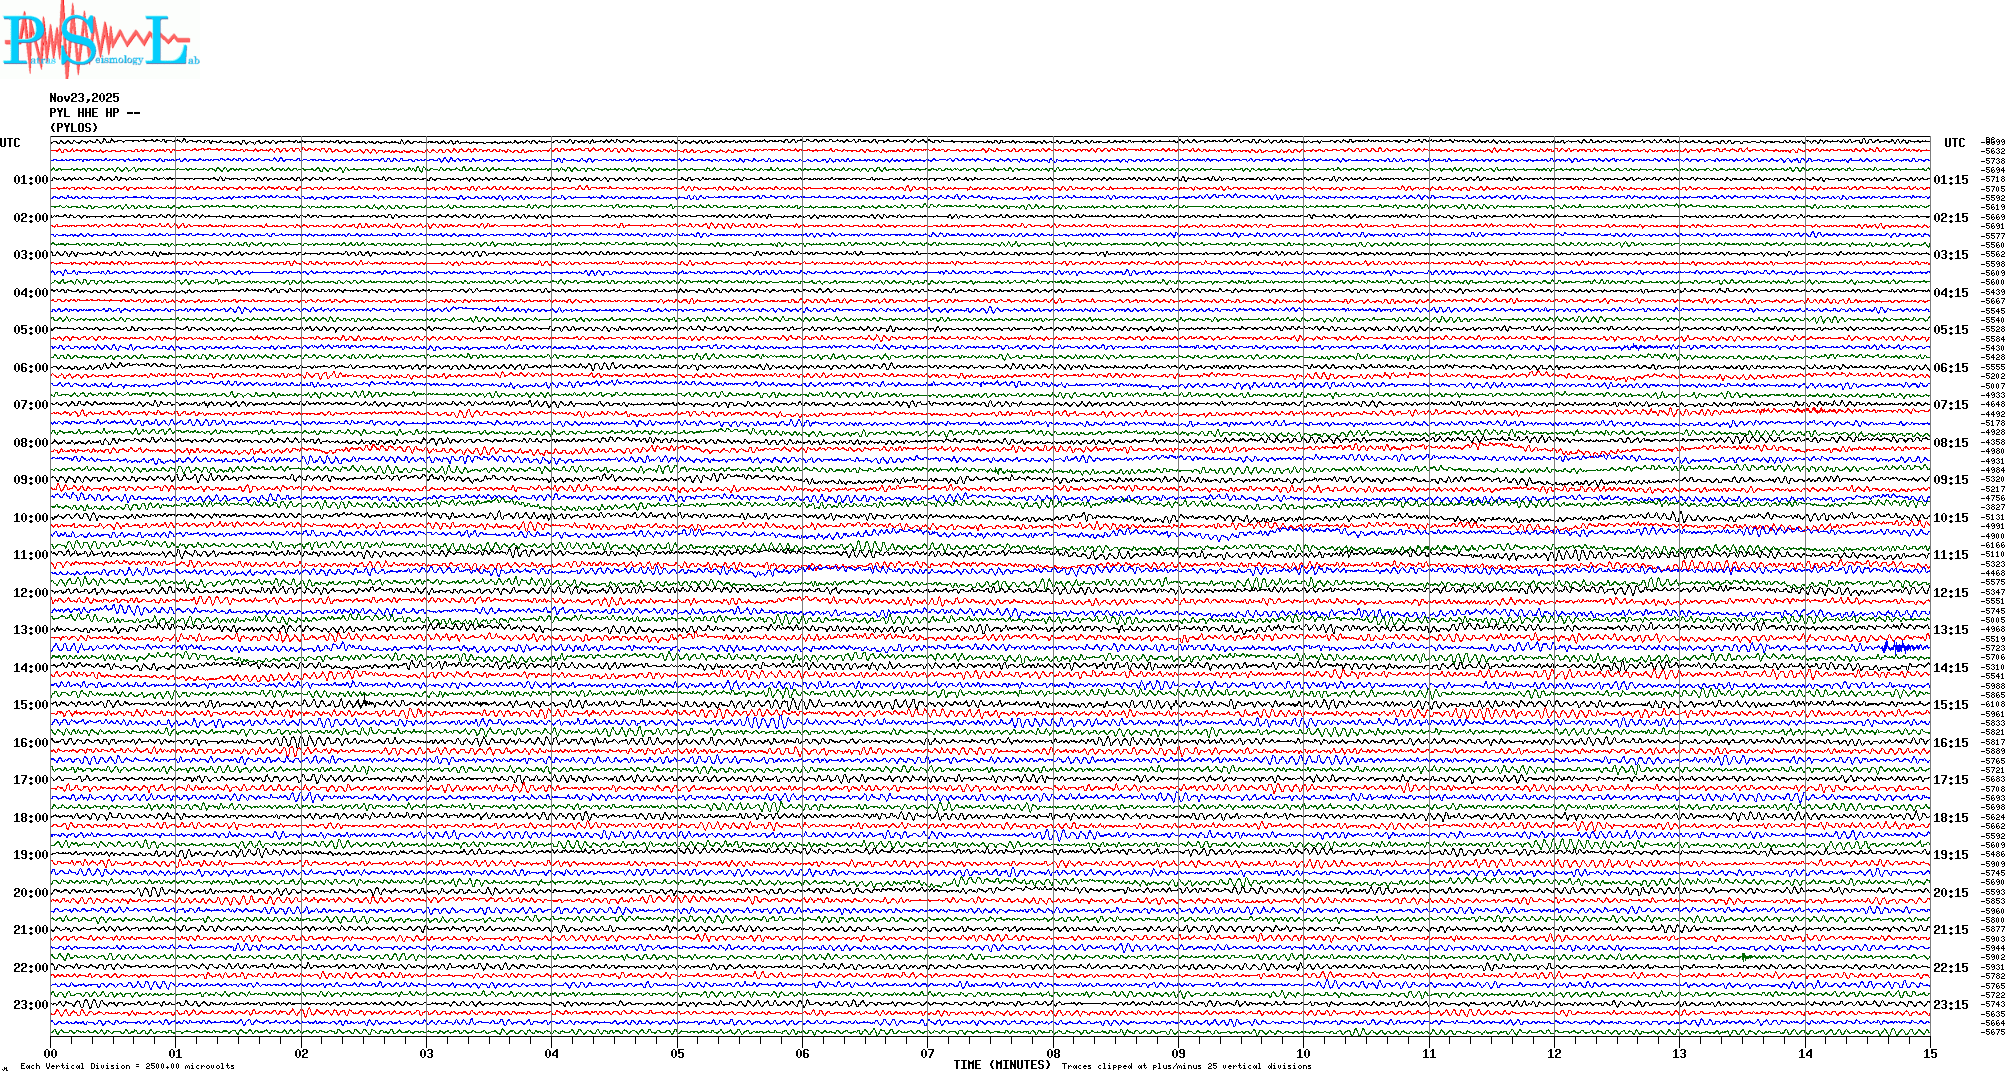This screenshot has width=2010, height=1080.
Task: Click the Nov23,2025 date label
Action: click(x=84, y=98)
